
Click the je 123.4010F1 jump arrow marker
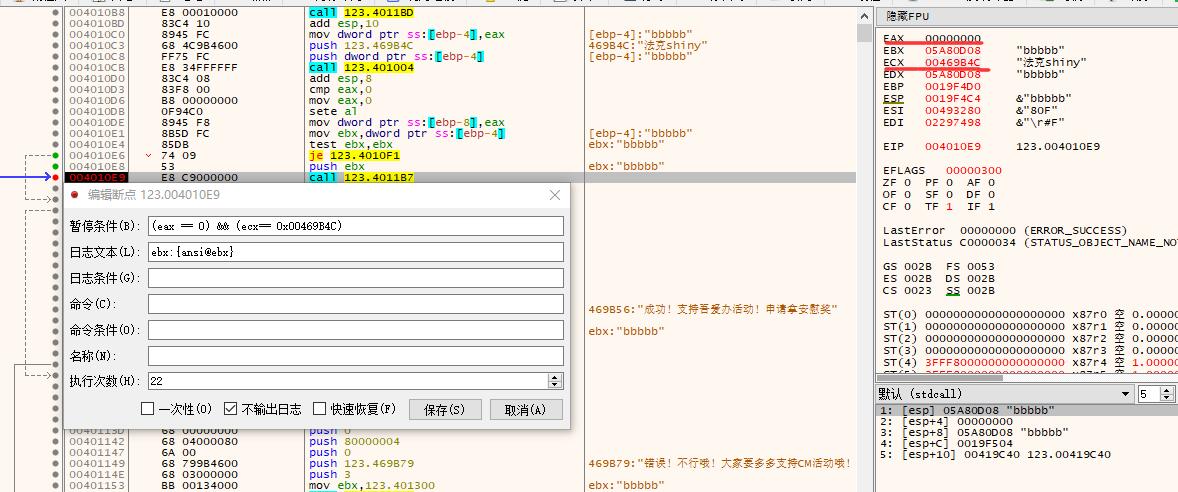(150, 156)
